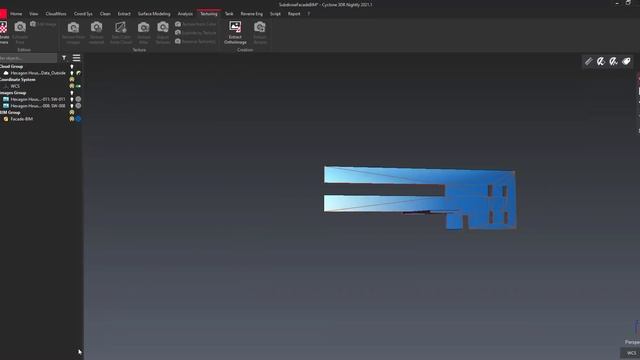This screenshot has width=640, height=360.
Task: Select image item ending SW-008
Action: tap(38, 106)
